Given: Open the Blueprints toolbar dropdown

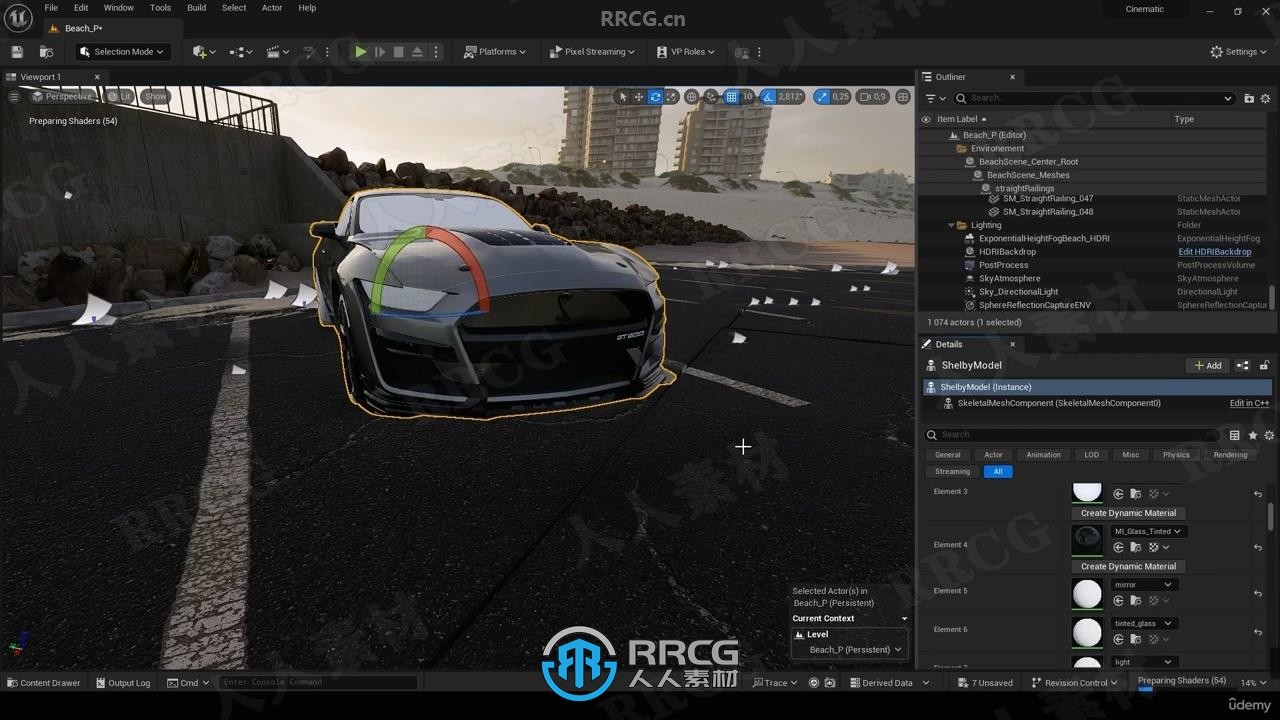Looking at the screenshot, I should pos(241,52).
